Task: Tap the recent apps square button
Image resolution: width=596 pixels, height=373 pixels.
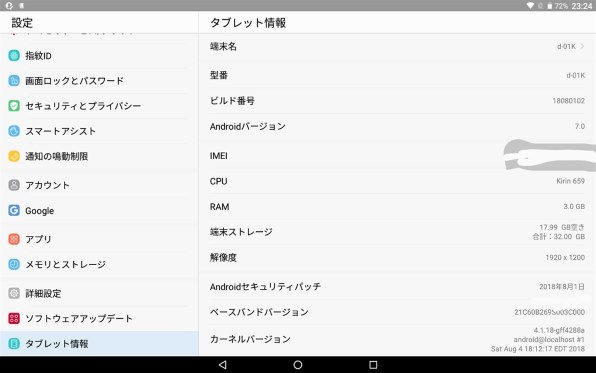Action: (373, 365)
